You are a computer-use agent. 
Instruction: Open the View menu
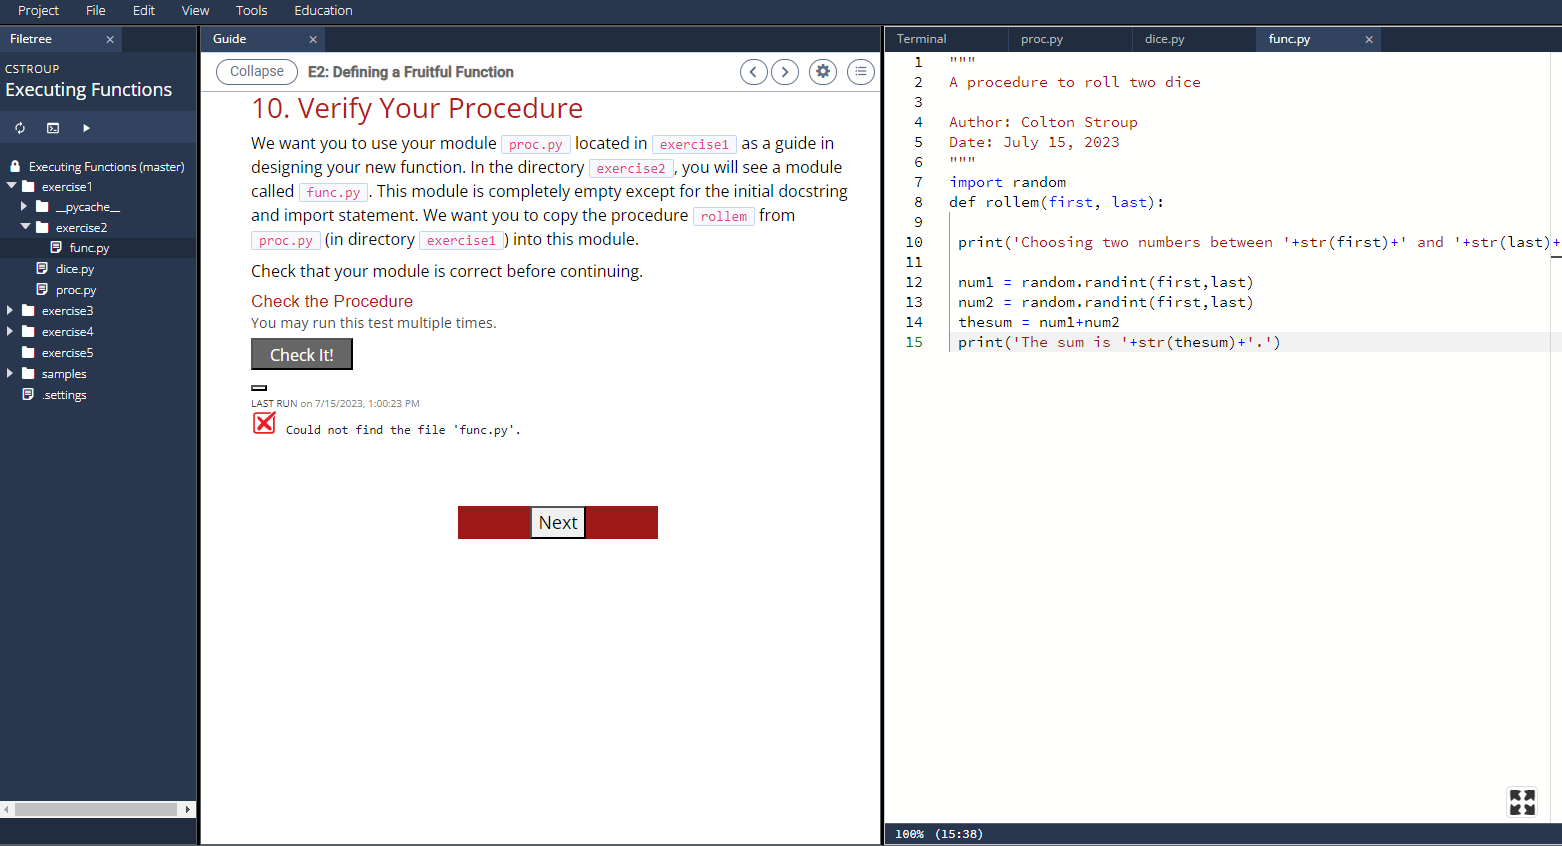coord(195,11)
